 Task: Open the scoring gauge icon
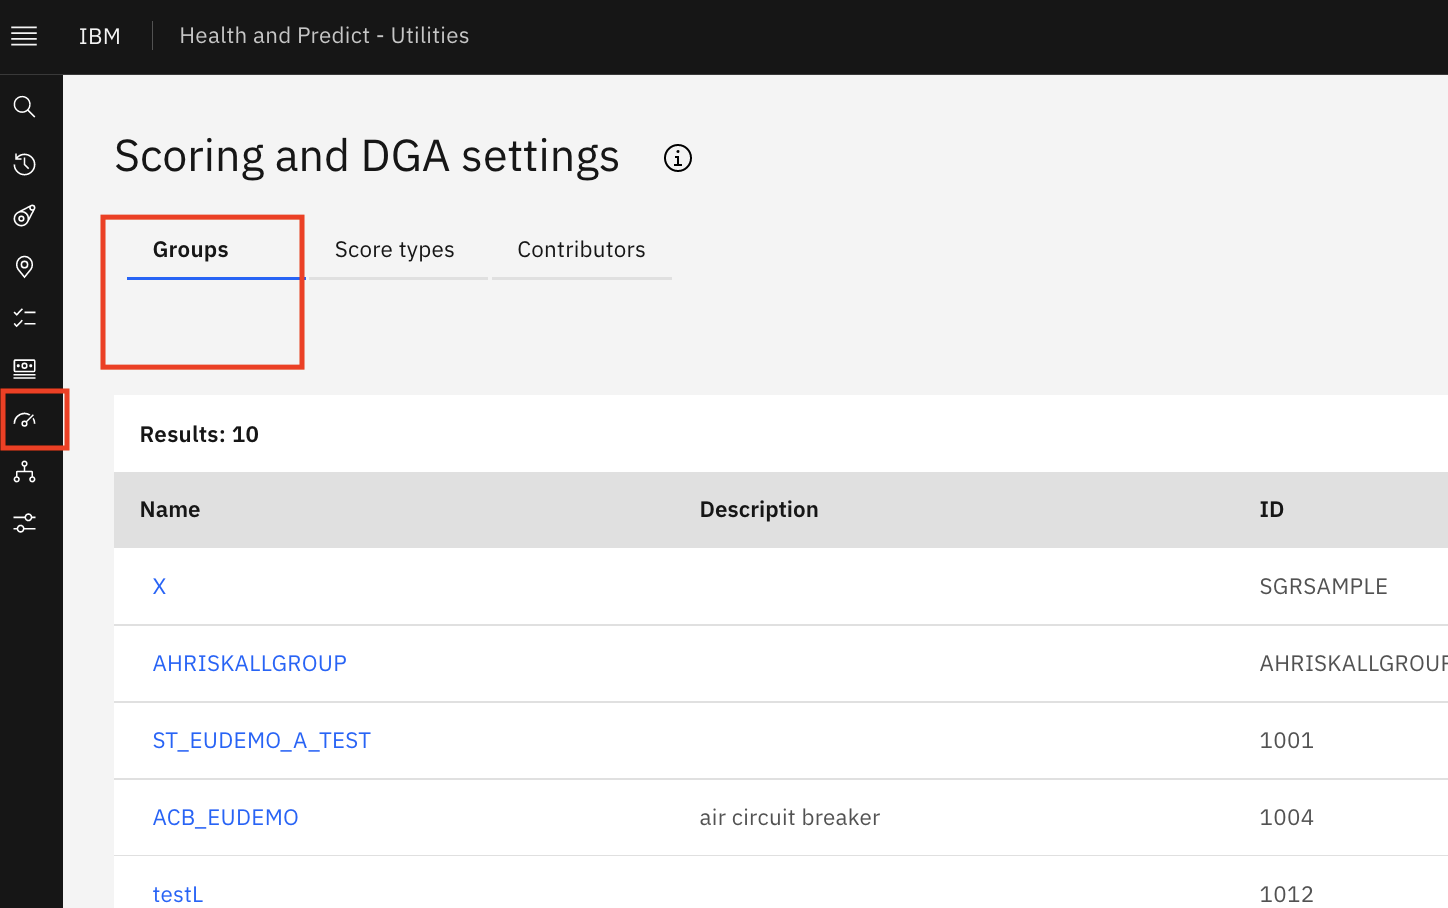(25, 420)
